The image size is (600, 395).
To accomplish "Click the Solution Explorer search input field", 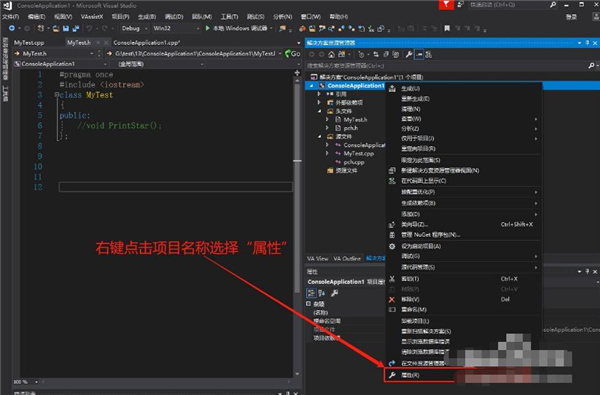I will point(446,66).
